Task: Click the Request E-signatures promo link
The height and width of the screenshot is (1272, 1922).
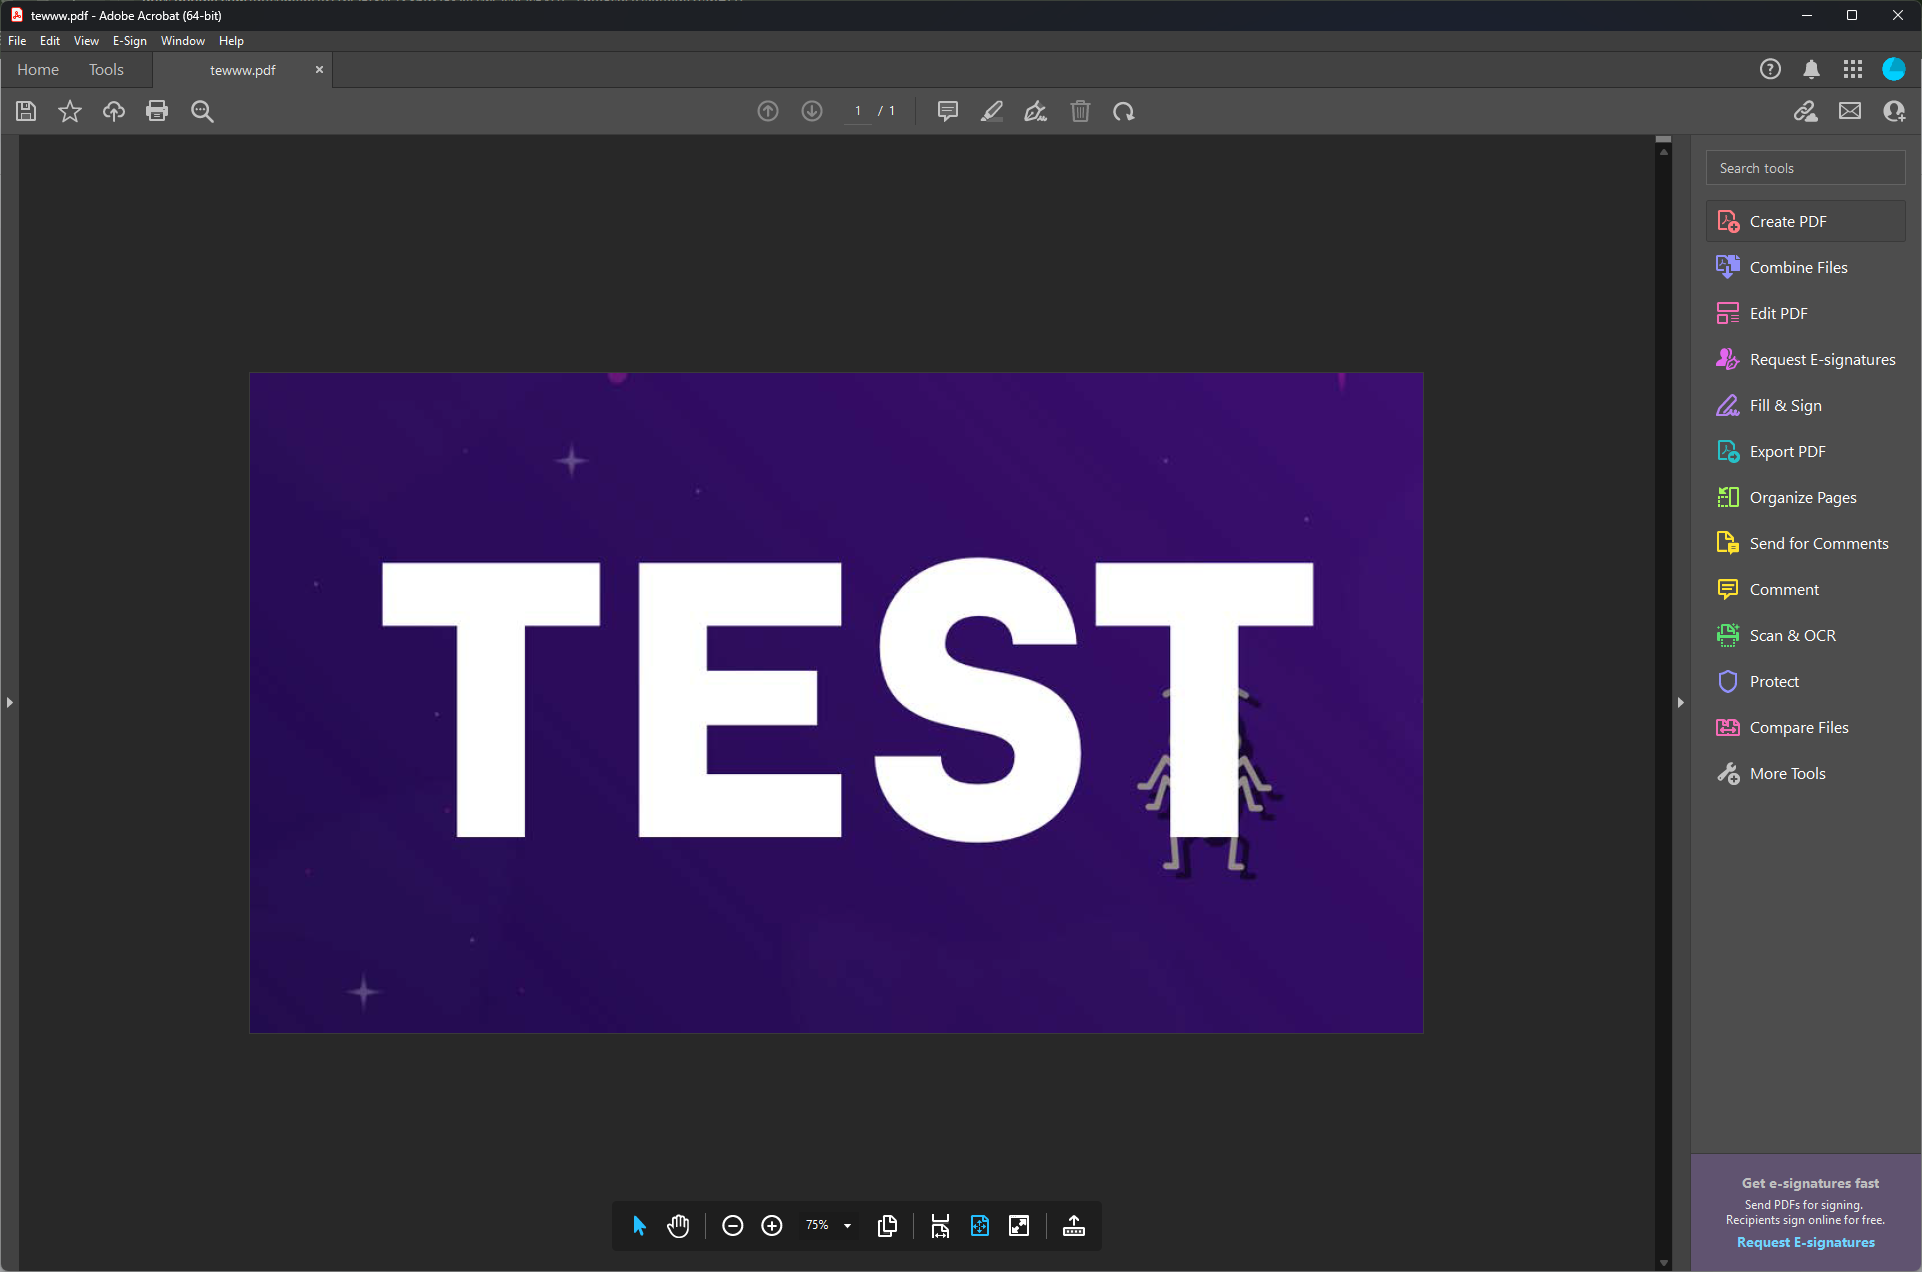Action: 1805,1242
